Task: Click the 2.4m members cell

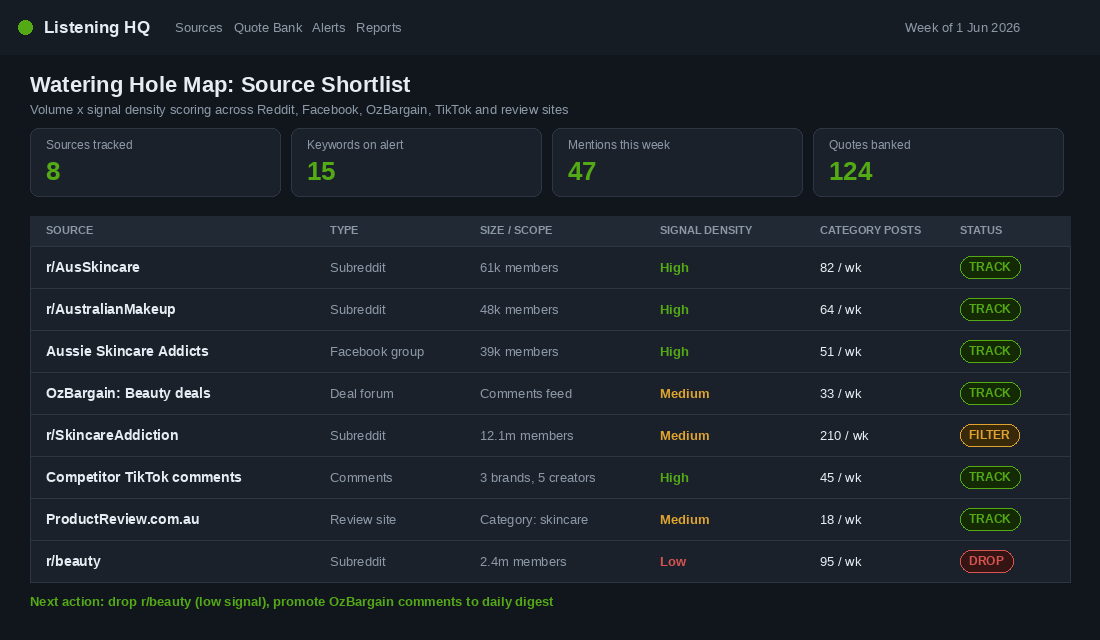Action: [x=523, y=561]
